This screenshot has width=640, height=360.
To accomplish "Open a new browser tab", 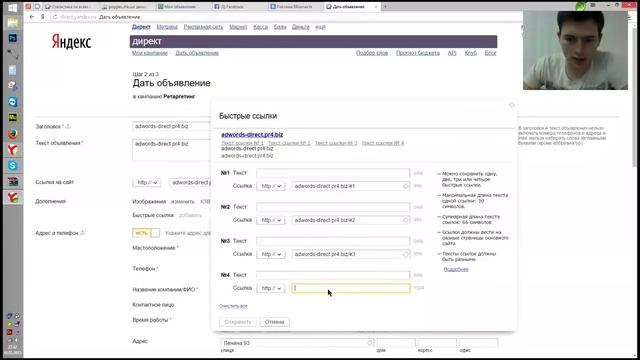I will (x=385, y=7).
